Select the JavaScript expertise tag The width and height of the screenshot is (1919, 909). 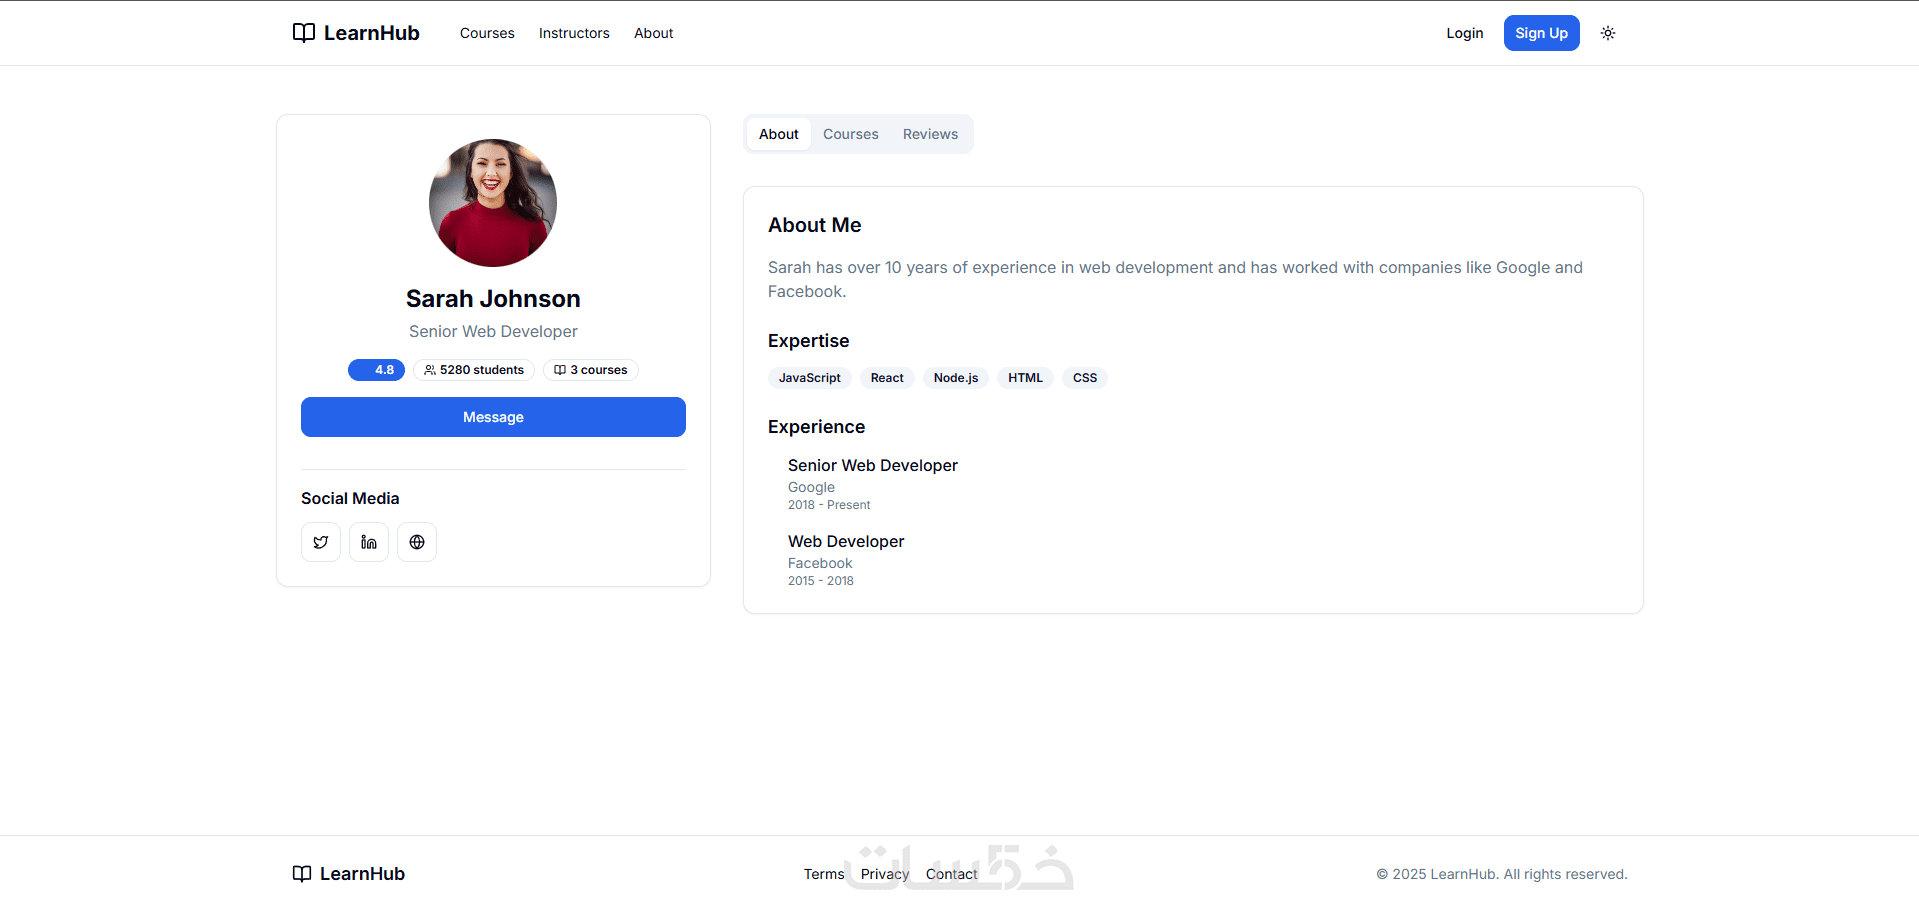pos(810,378)
